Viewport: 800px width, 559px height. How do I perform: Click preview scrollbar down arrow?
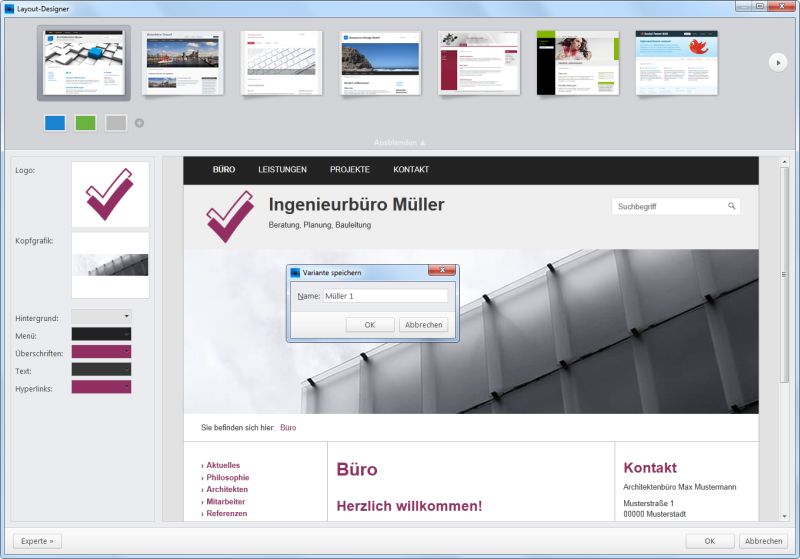point(784,516)
